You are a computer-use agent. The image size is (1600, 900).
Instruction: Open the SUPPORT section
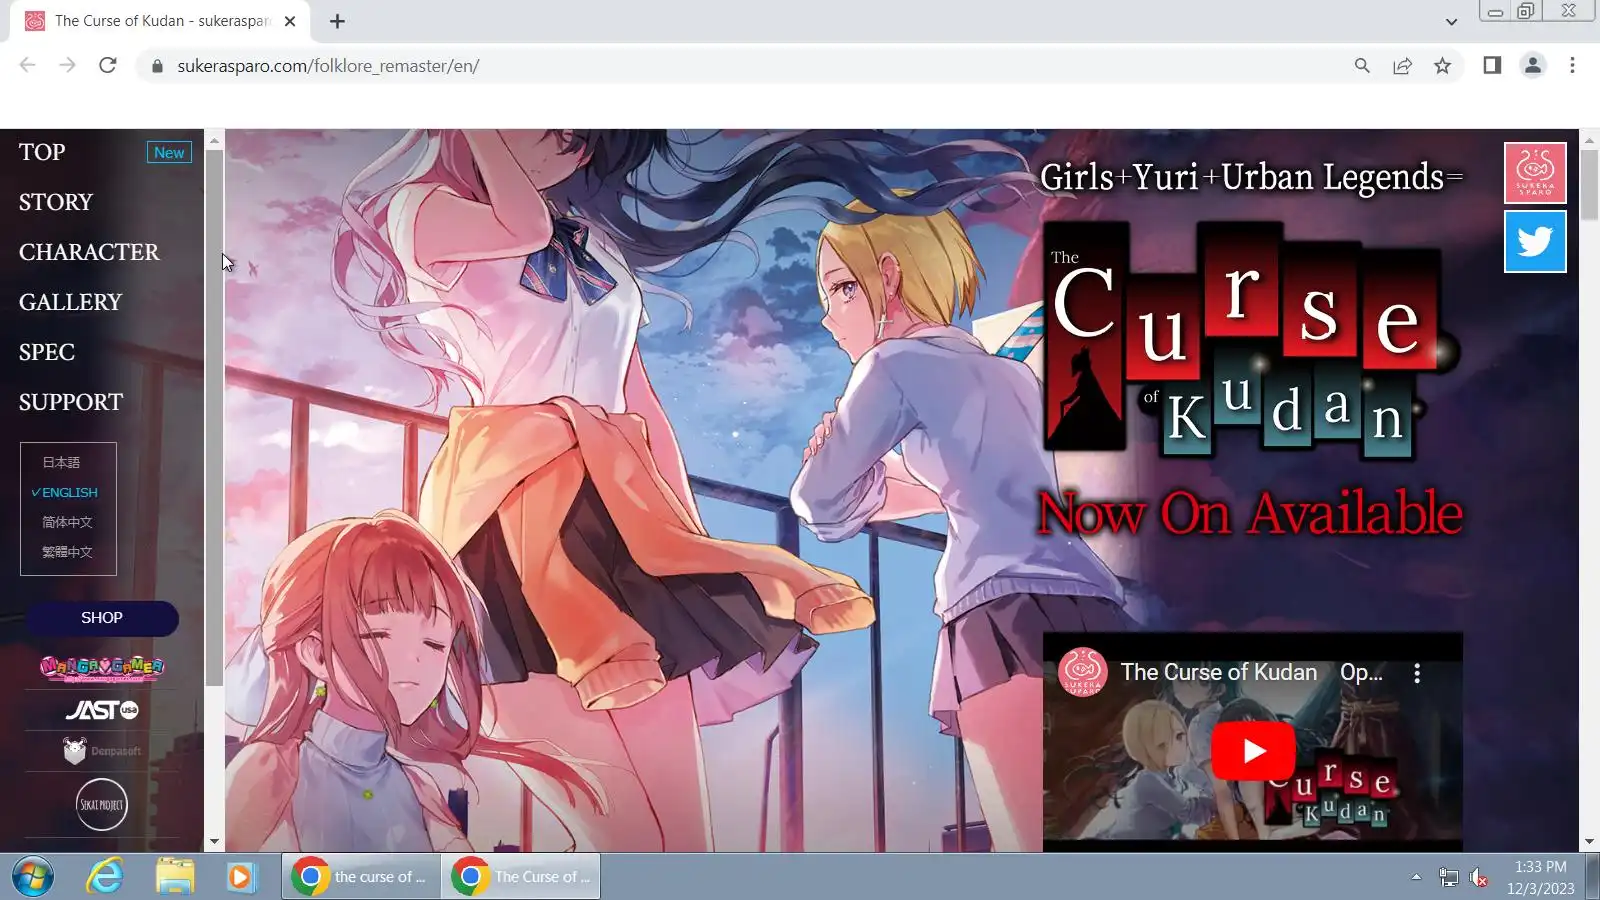[x=71, y=402]
